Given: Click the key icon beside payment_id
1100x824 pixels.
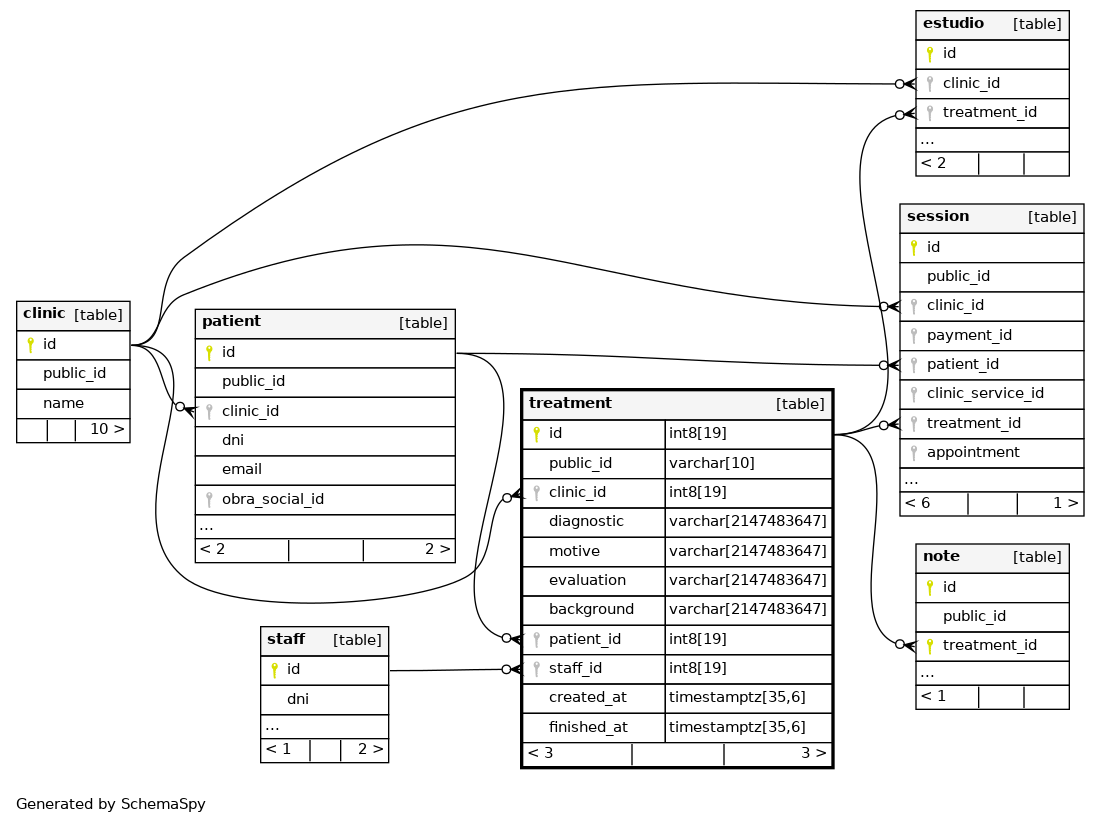Looking at the screenshot, I should click(913, 336).
